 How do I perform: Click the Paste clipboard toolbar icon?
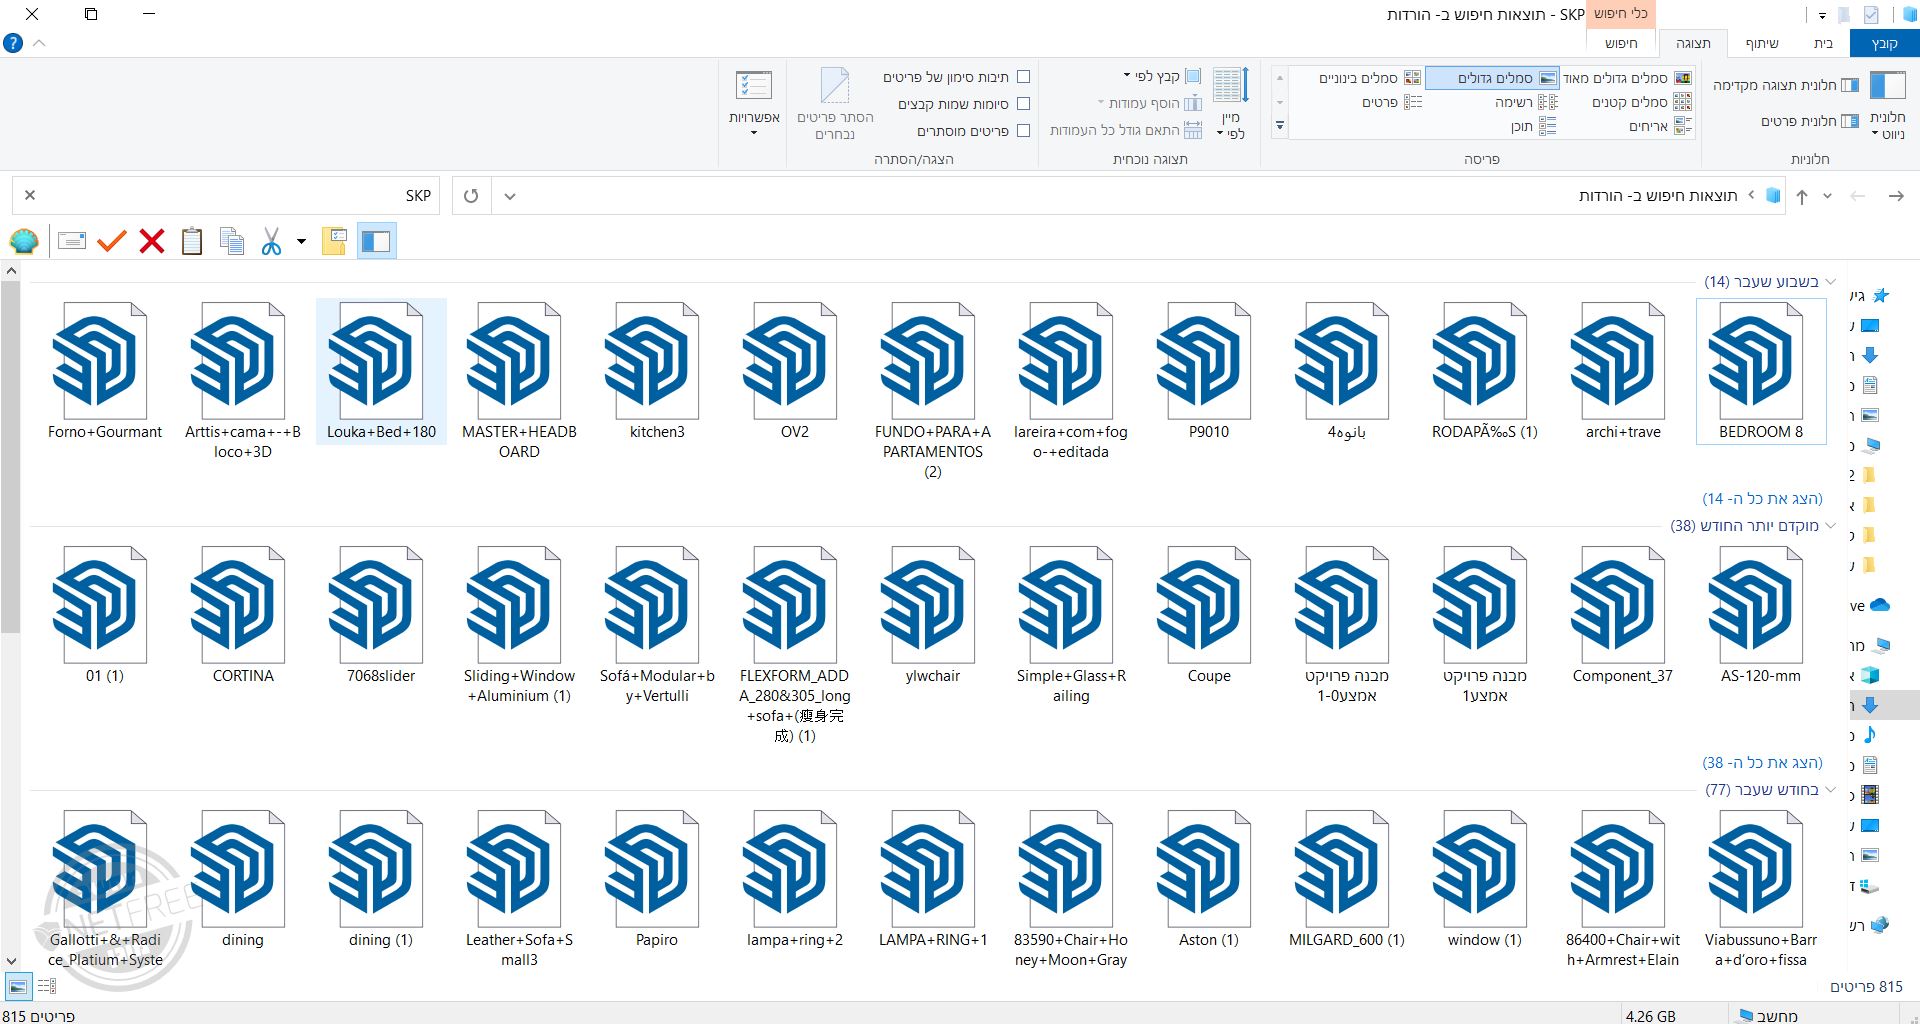tap(192, 241)
